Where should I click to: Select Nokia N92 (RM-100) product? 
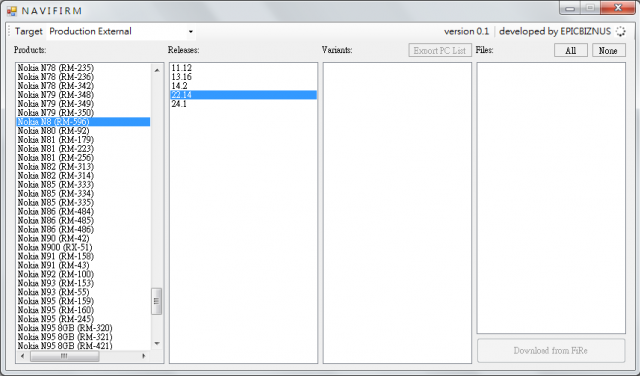click(83, 274)
